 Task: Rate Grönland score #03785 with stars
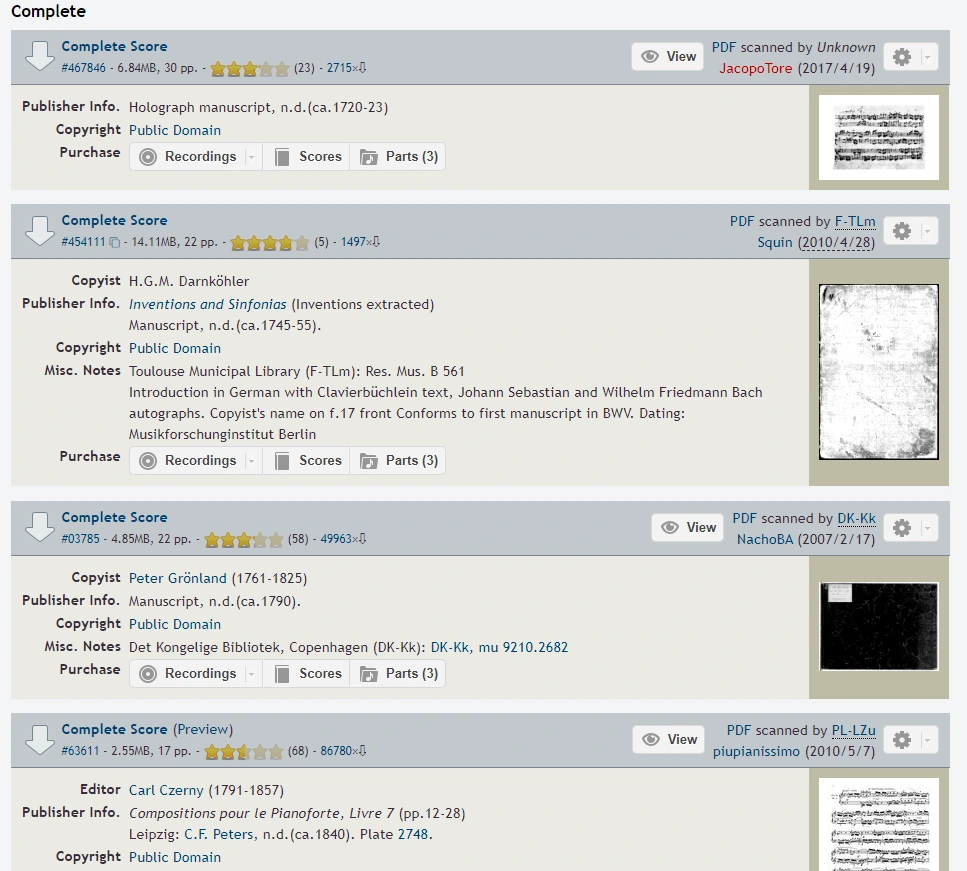click(x=244, y=540)
